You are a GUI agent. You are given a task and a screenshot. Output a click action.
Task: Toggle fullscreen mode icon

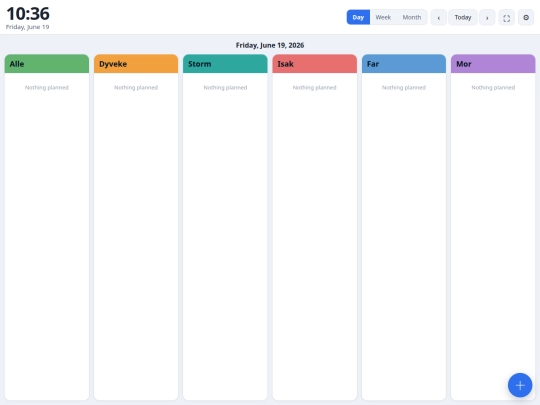click(506, 18)
